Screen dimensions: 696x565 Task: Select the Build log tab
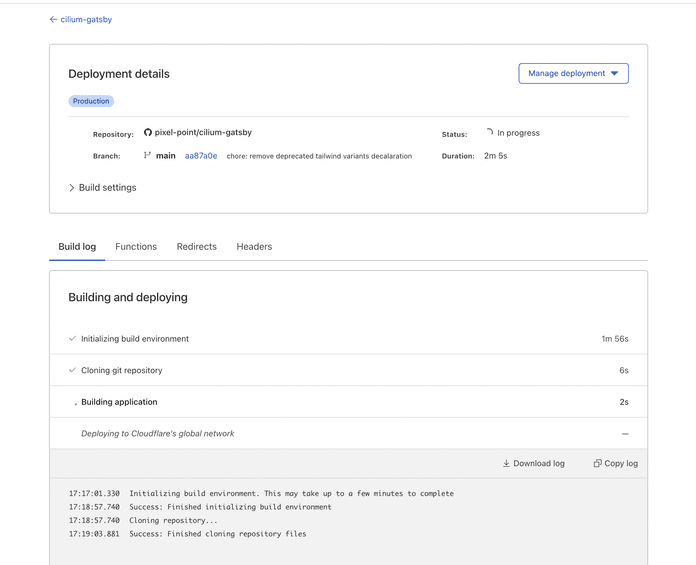[x=77, y=247]
